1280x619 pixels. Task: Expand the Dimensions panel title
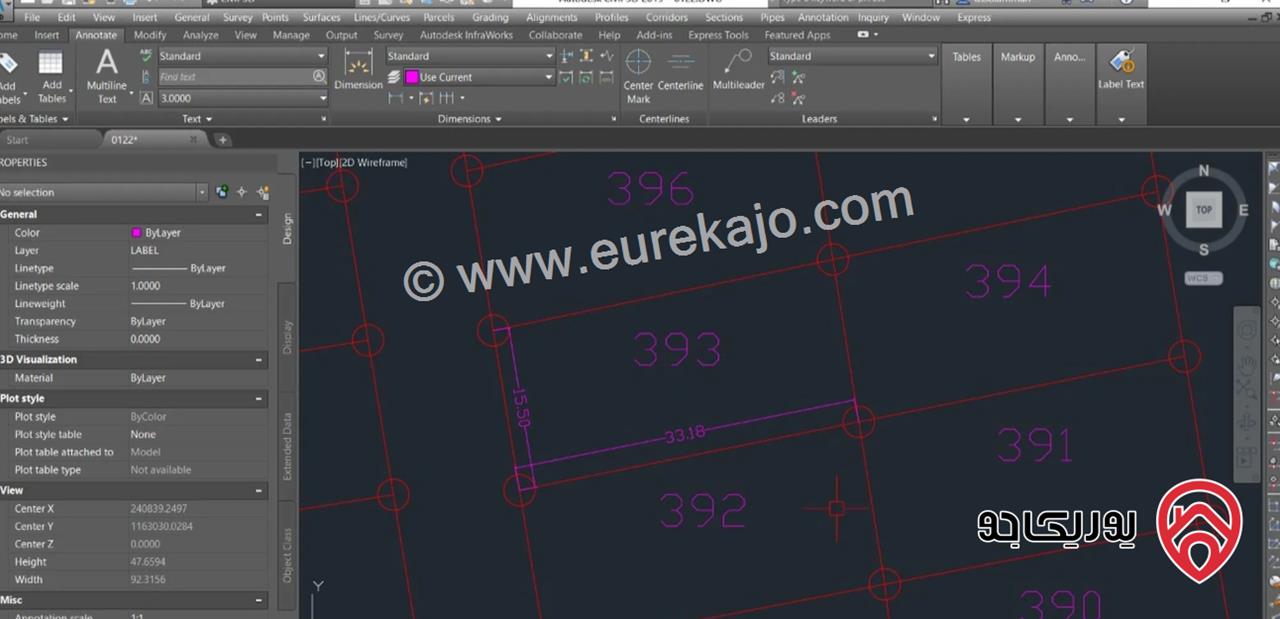(470, 119)
